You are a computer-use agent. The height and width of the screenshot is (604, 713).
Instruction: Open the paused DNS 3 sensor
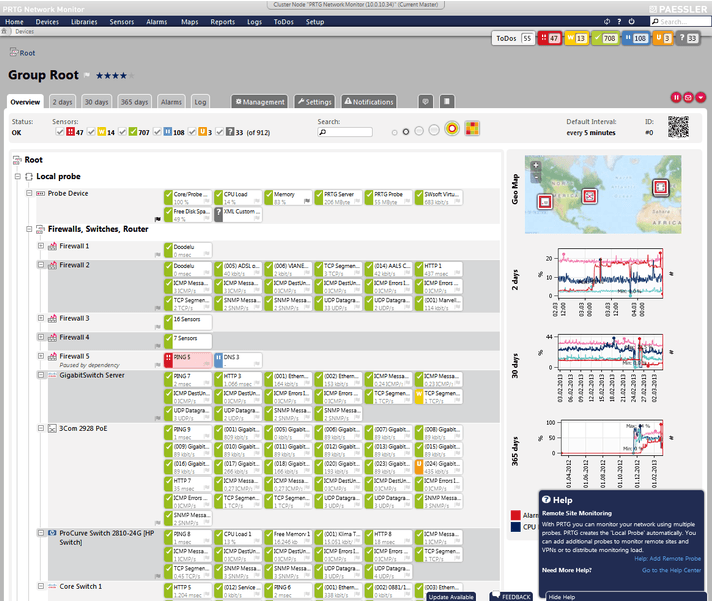point(238,360)
